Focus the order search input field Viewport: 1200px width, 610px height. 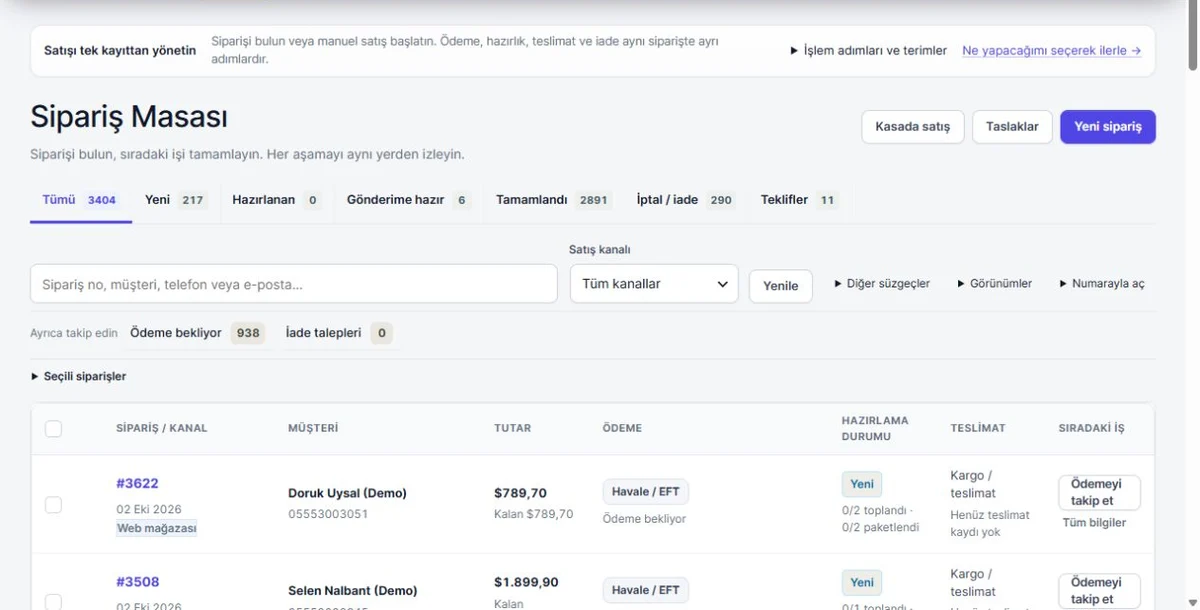(294, 284)
